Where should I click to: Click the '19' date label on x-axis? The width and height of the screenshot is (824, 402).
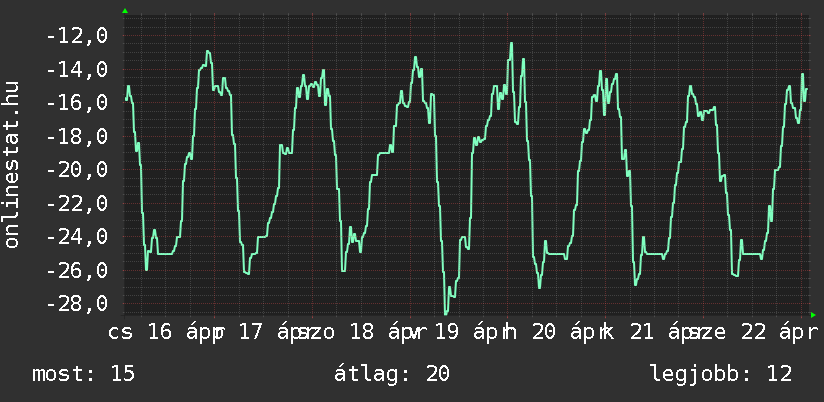click(x=447, y=332)
